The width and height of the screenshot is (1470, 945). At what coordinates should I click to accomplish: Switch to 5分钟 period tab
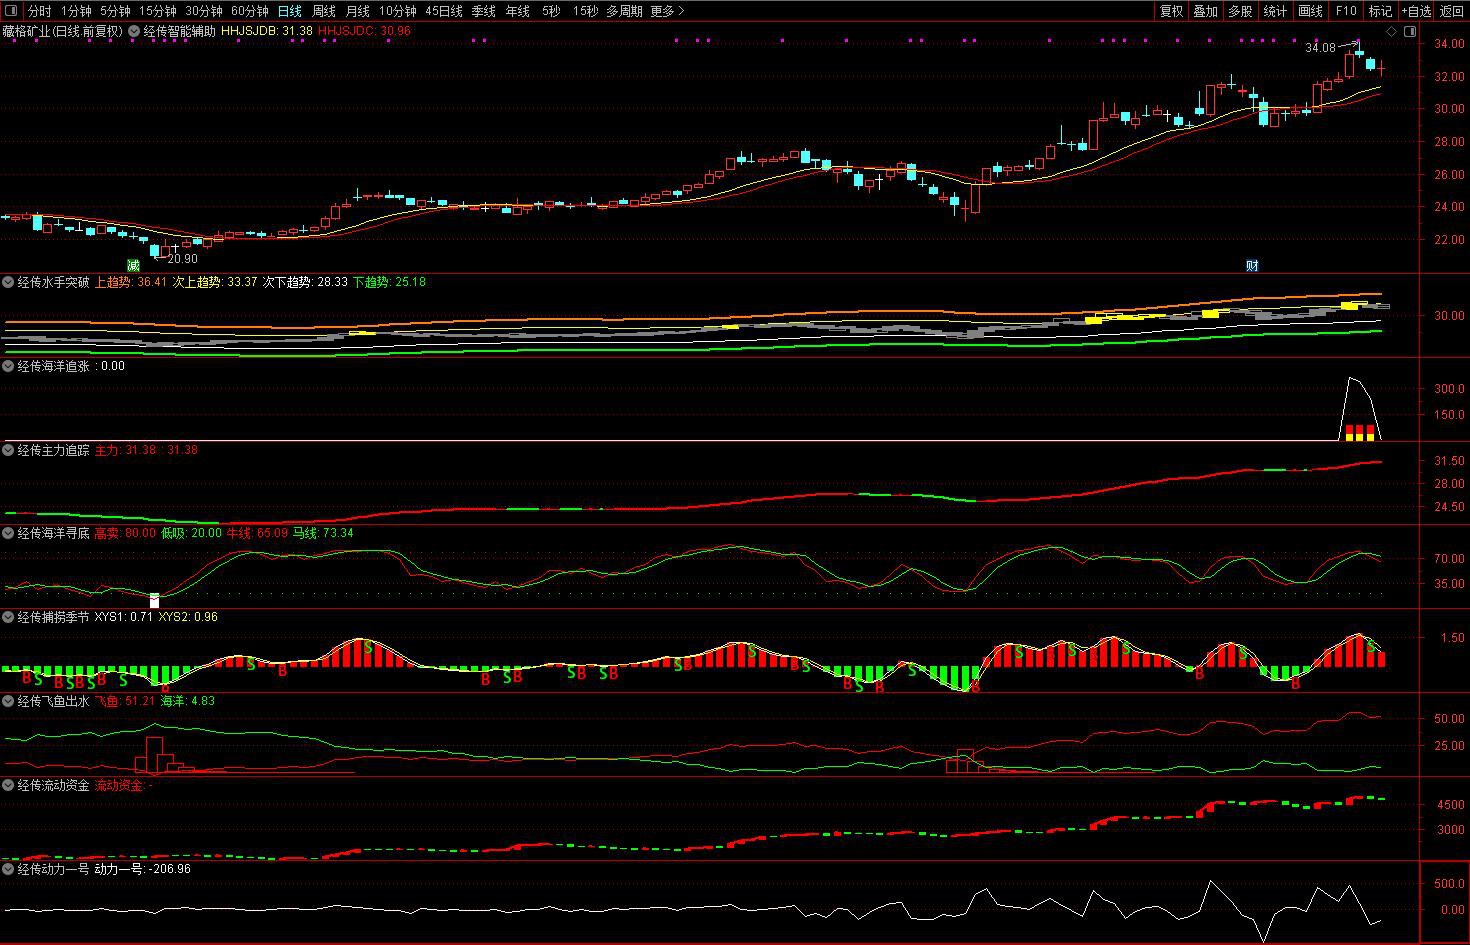click(x=115, y=11)
